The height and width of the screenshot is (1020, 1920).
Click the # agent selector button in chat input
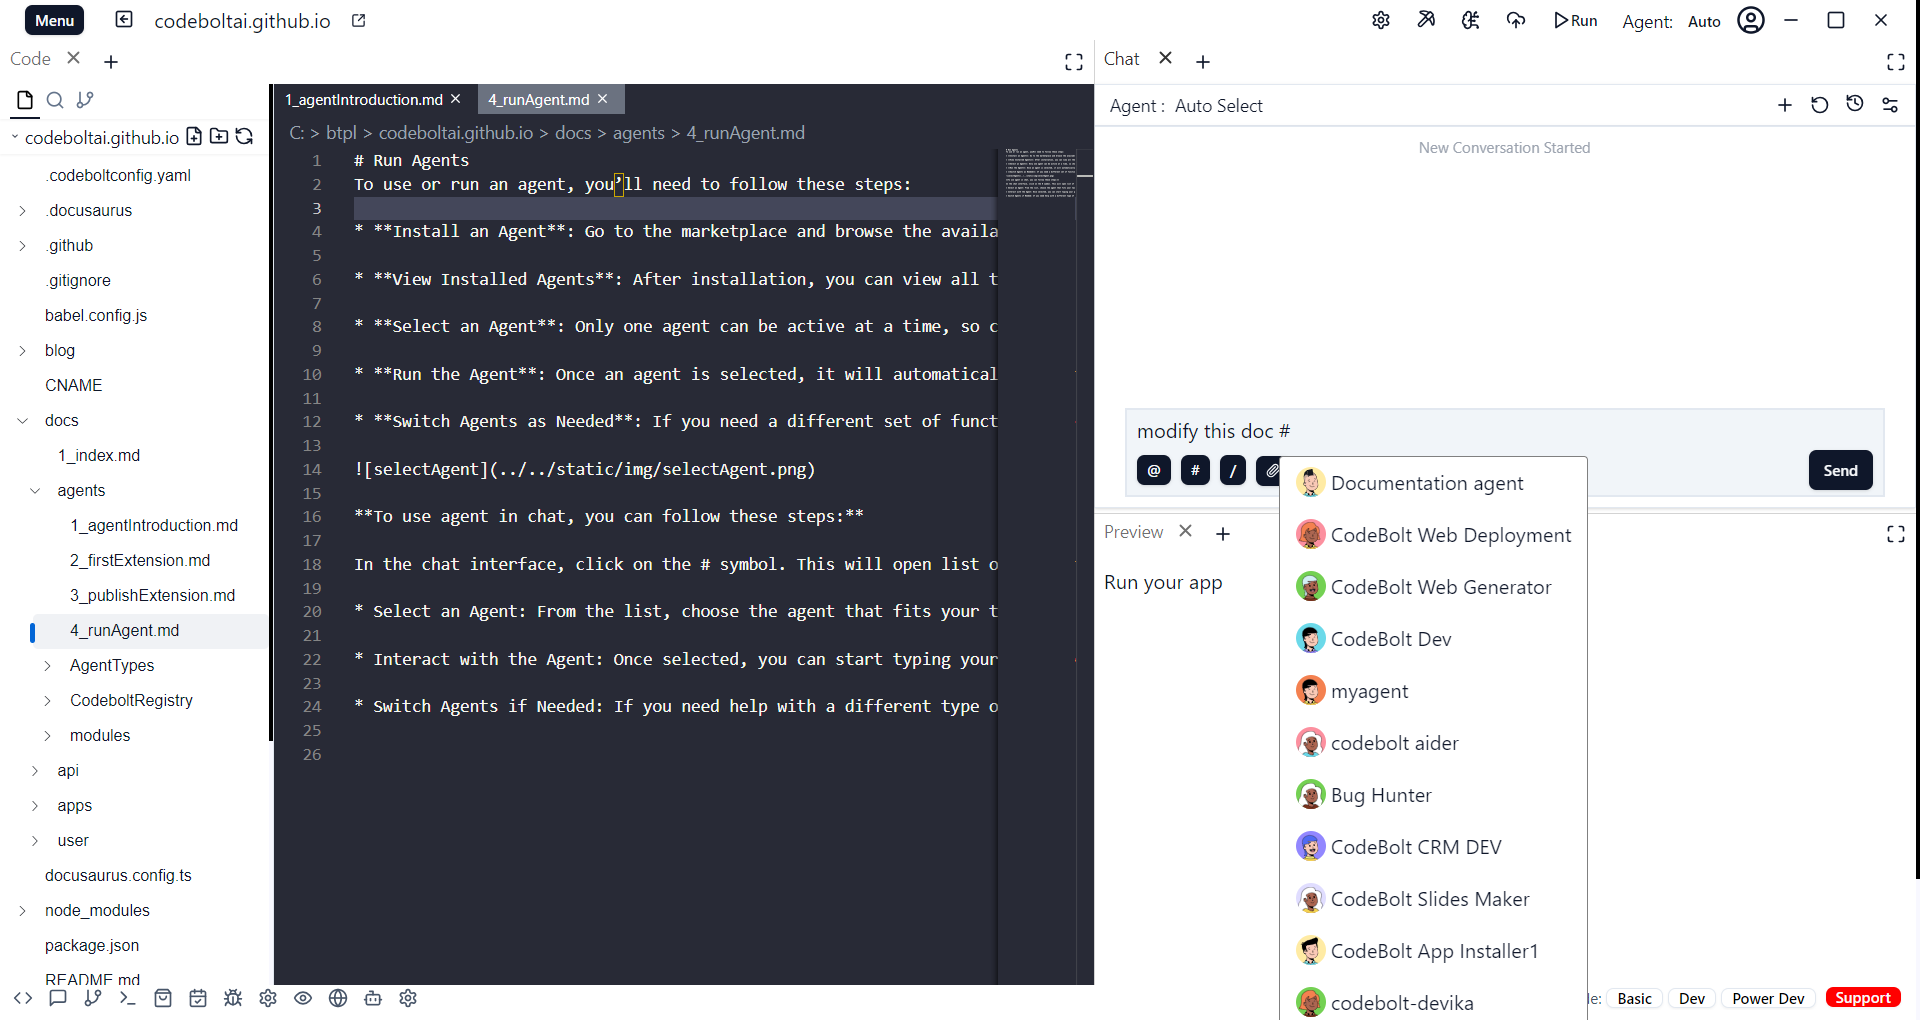point(1195,470)
